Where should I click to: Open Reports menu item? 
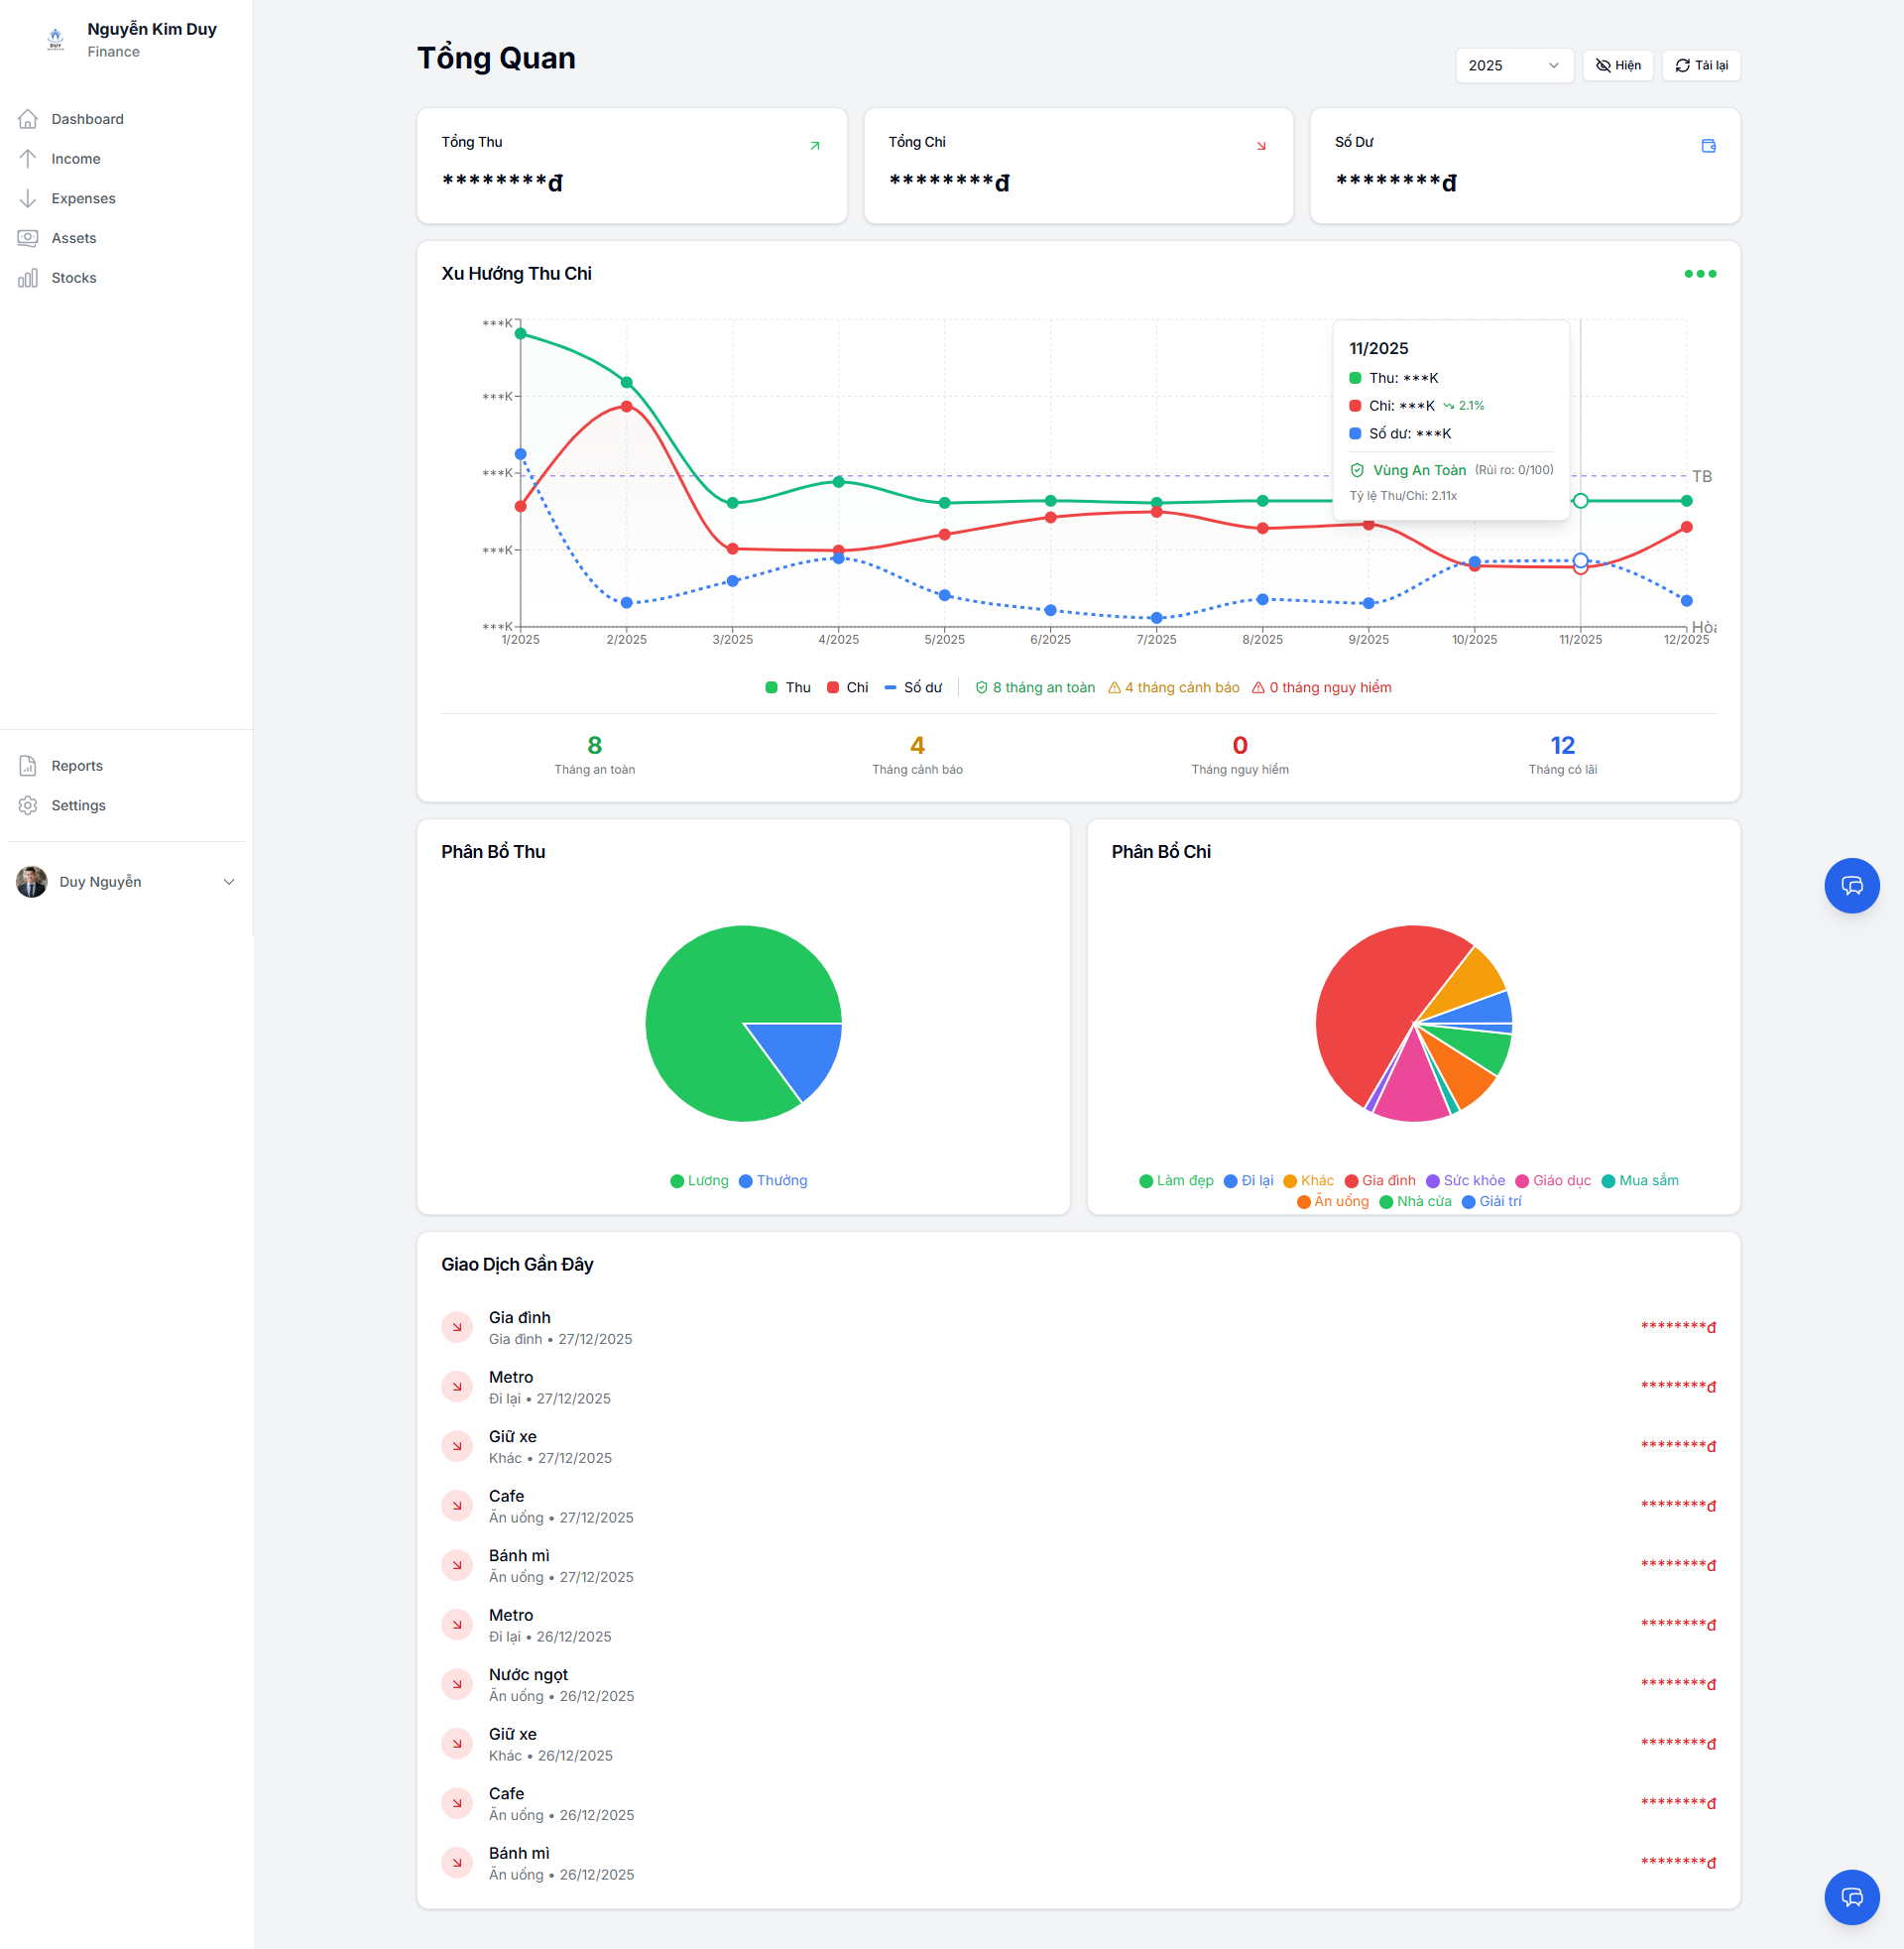pyautogui.click(x=77, y=766)
